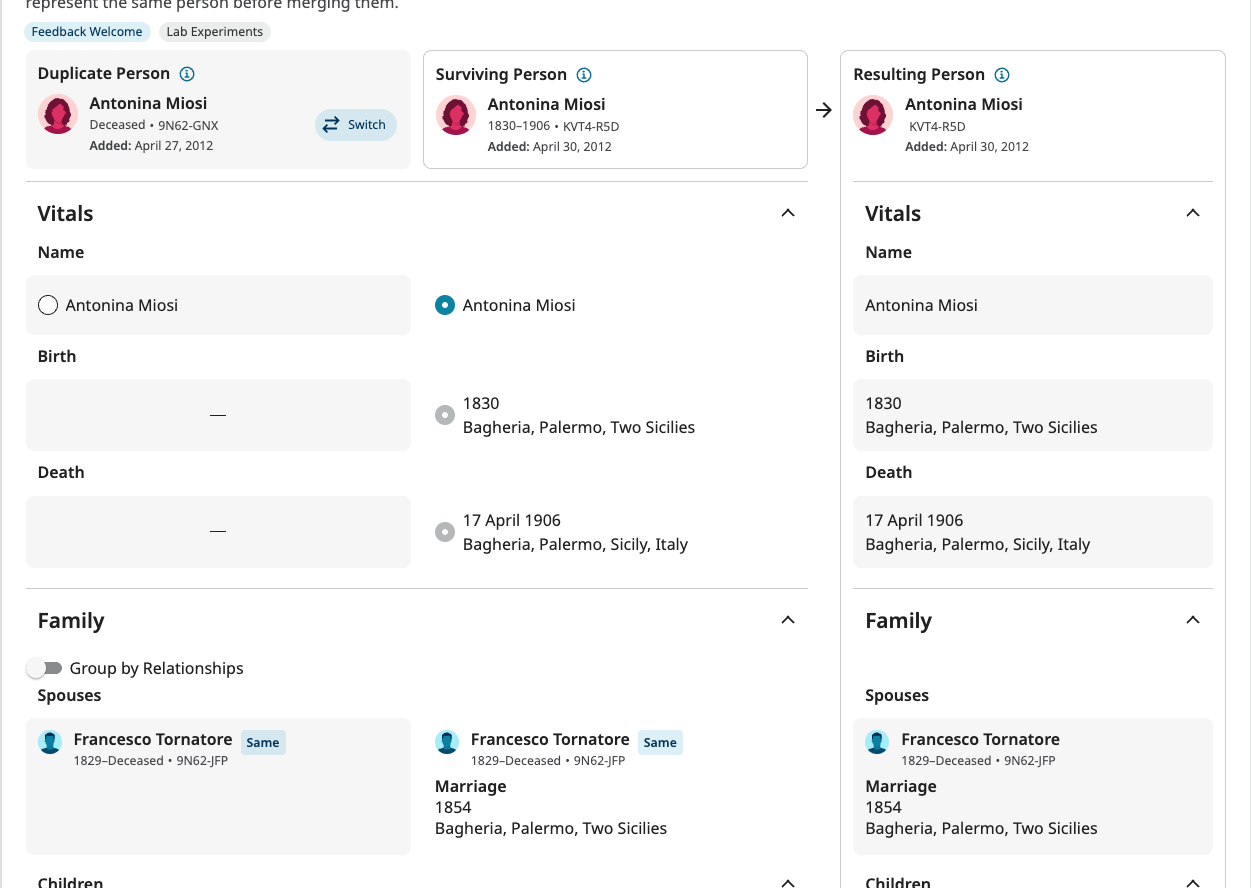Collapse the Family section in comparison panel
1251x888 pixels.
(x=788, y=620)
